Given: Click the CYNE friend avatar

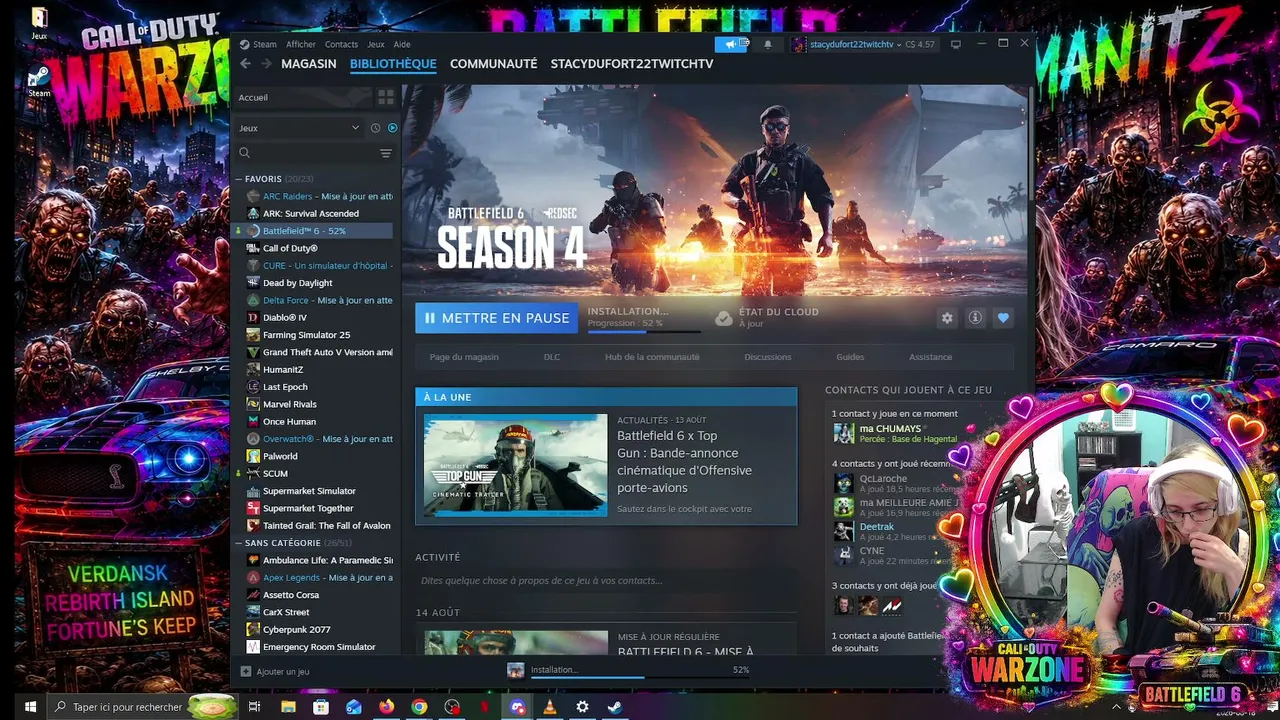Looking at the screenshot, I should pos(844,555).
